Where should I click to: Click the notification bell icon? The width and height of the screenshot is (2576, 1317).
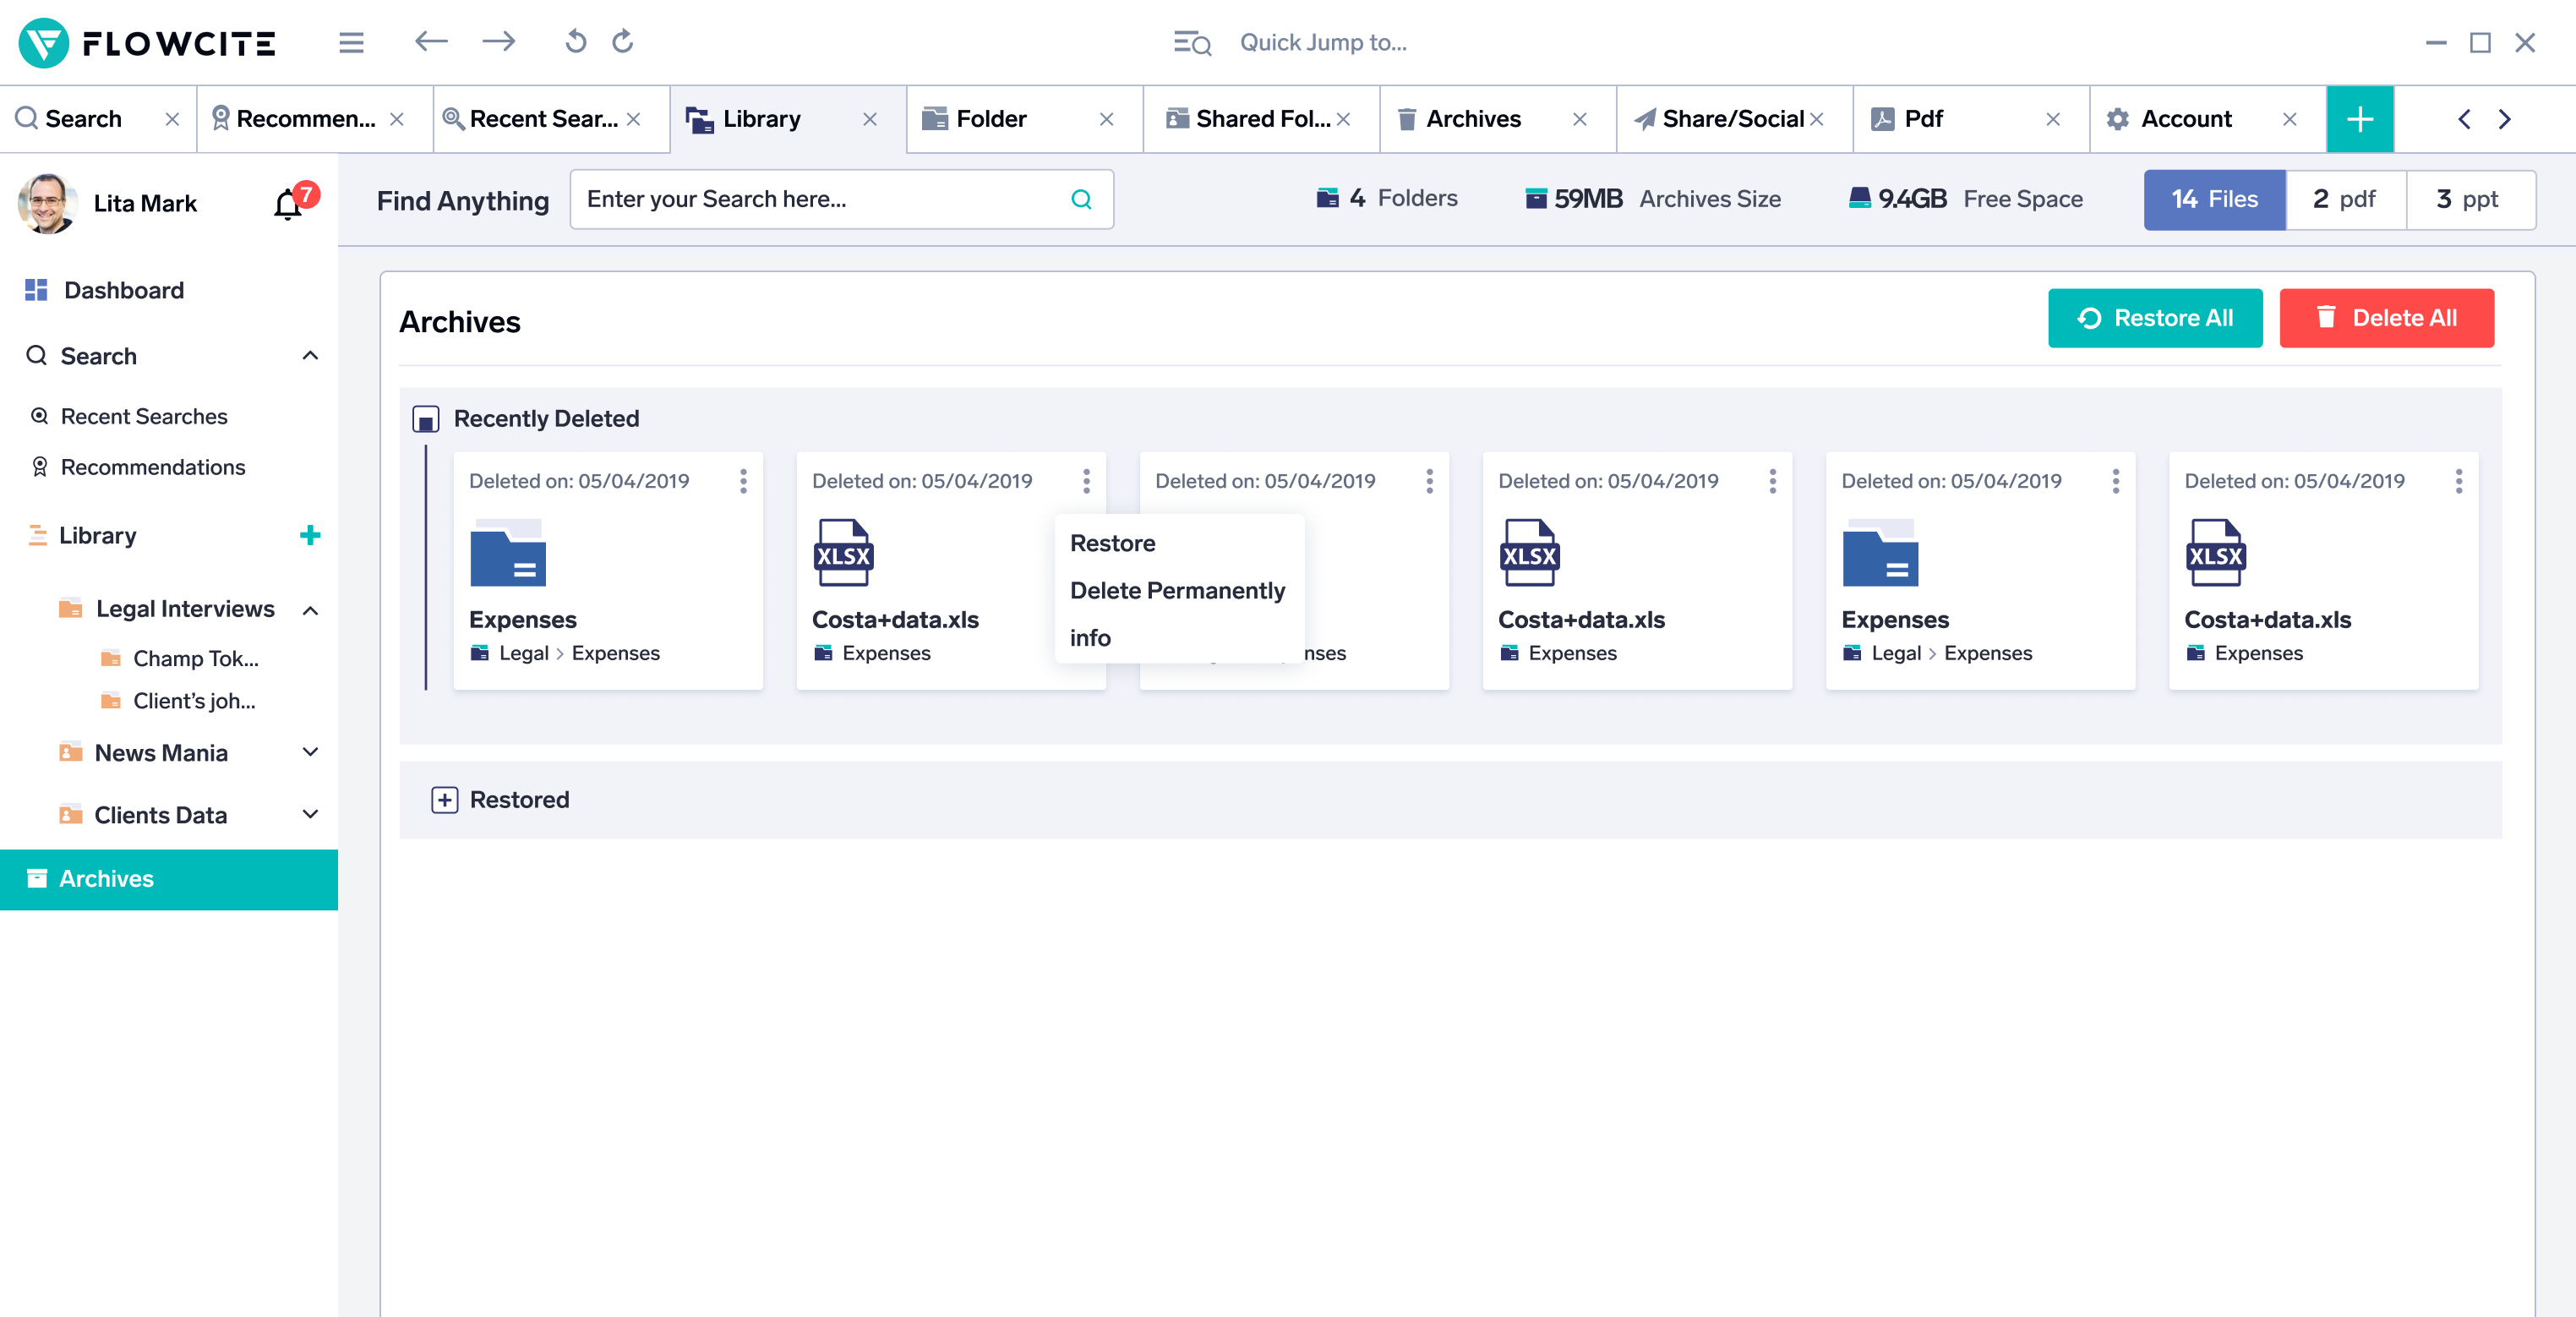288,204
